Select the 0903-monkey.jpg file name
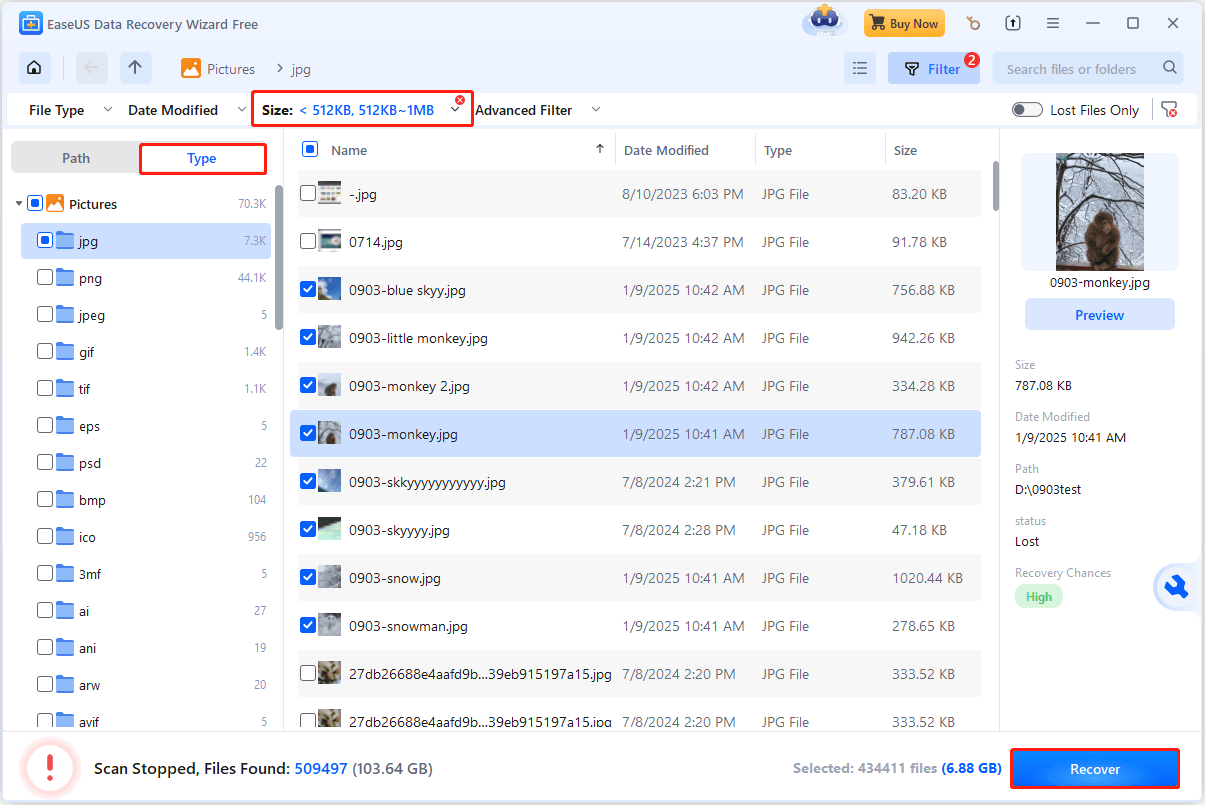The height and width of the screenshot is (805, 1205). pyautogui.click(x=403, y=434)
